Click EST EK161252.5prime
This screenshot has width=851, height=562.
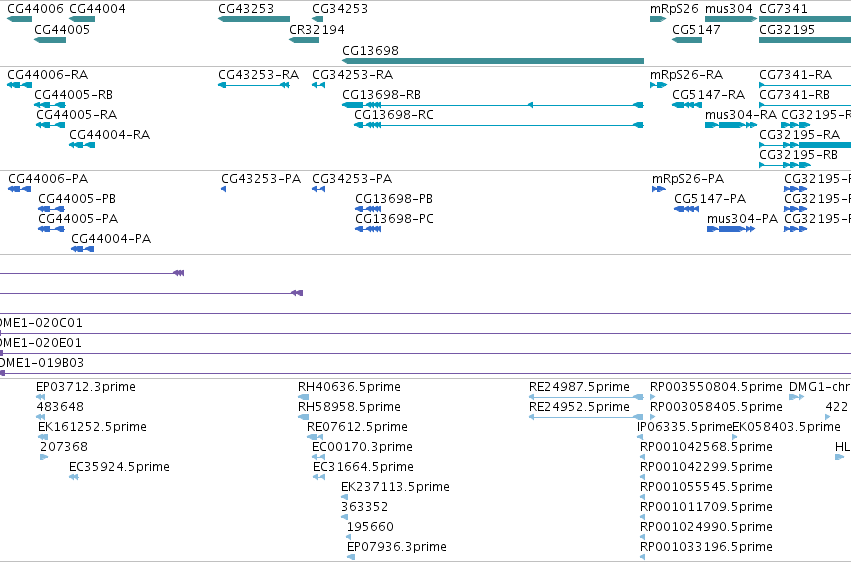[x=43, y=437]
